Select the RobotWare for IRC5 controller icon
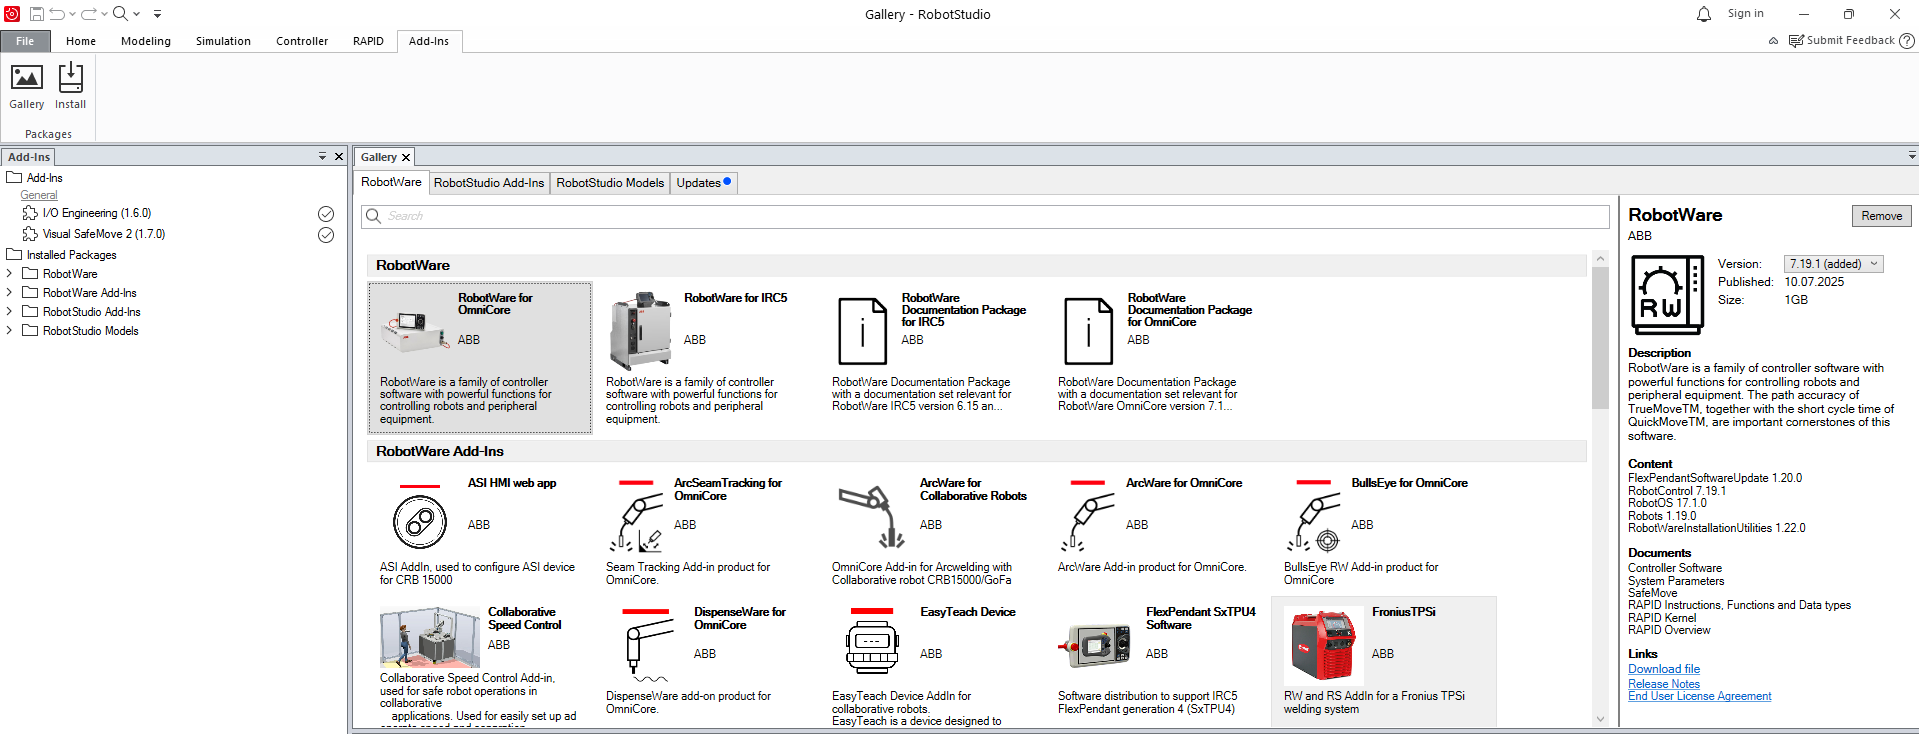This screenshot has width=1919, height=734. click(640, 331)
